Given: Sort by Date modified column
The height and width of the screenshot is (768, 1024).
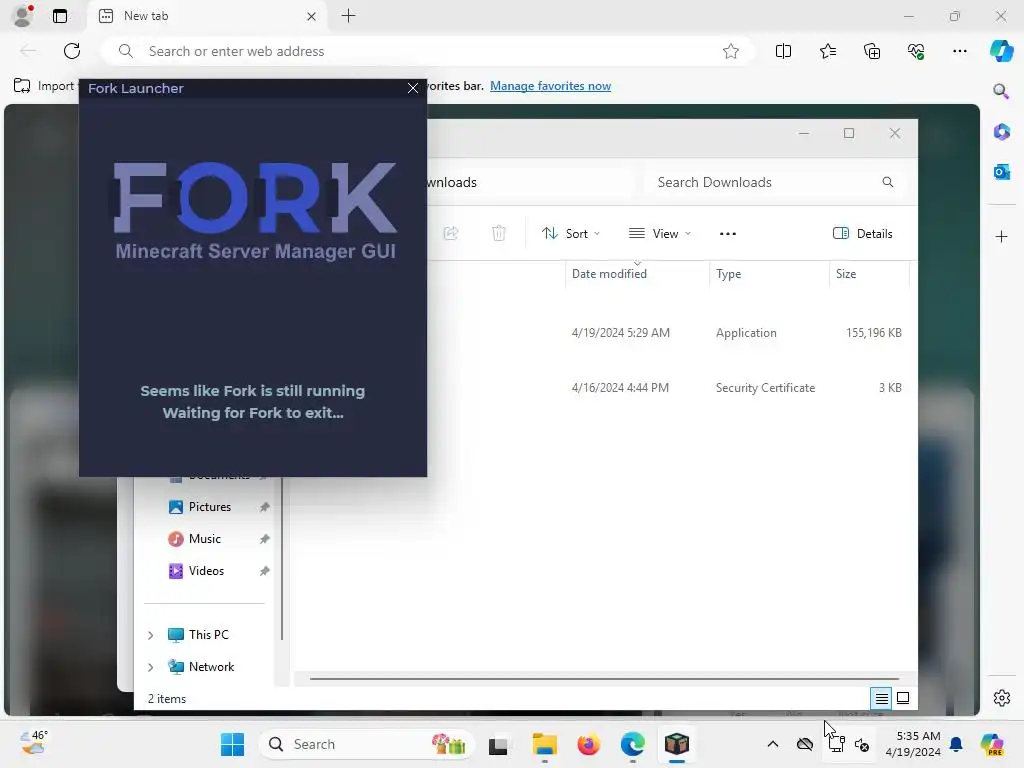Looking at the screenshot, I should (x=637, y=274).
